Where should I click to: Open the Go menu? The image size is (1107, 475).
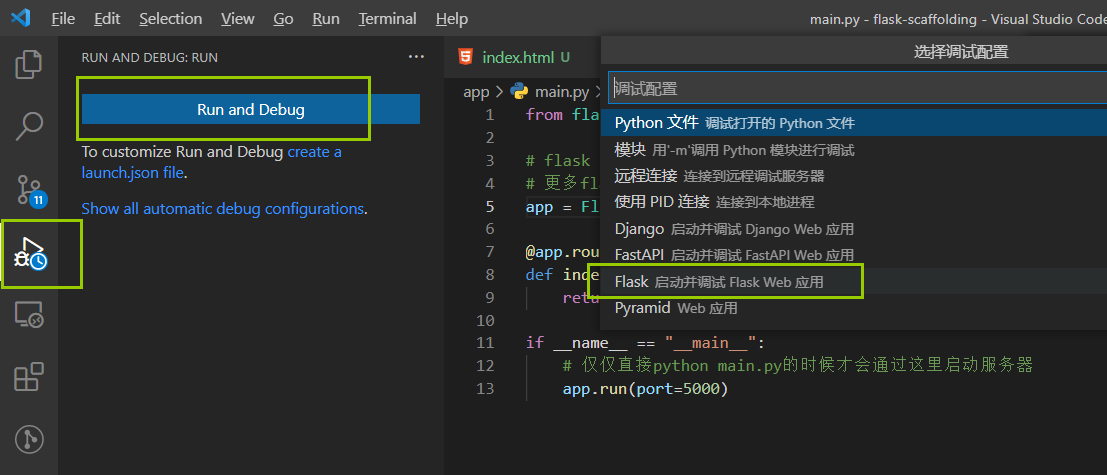(x=283, y=19)
